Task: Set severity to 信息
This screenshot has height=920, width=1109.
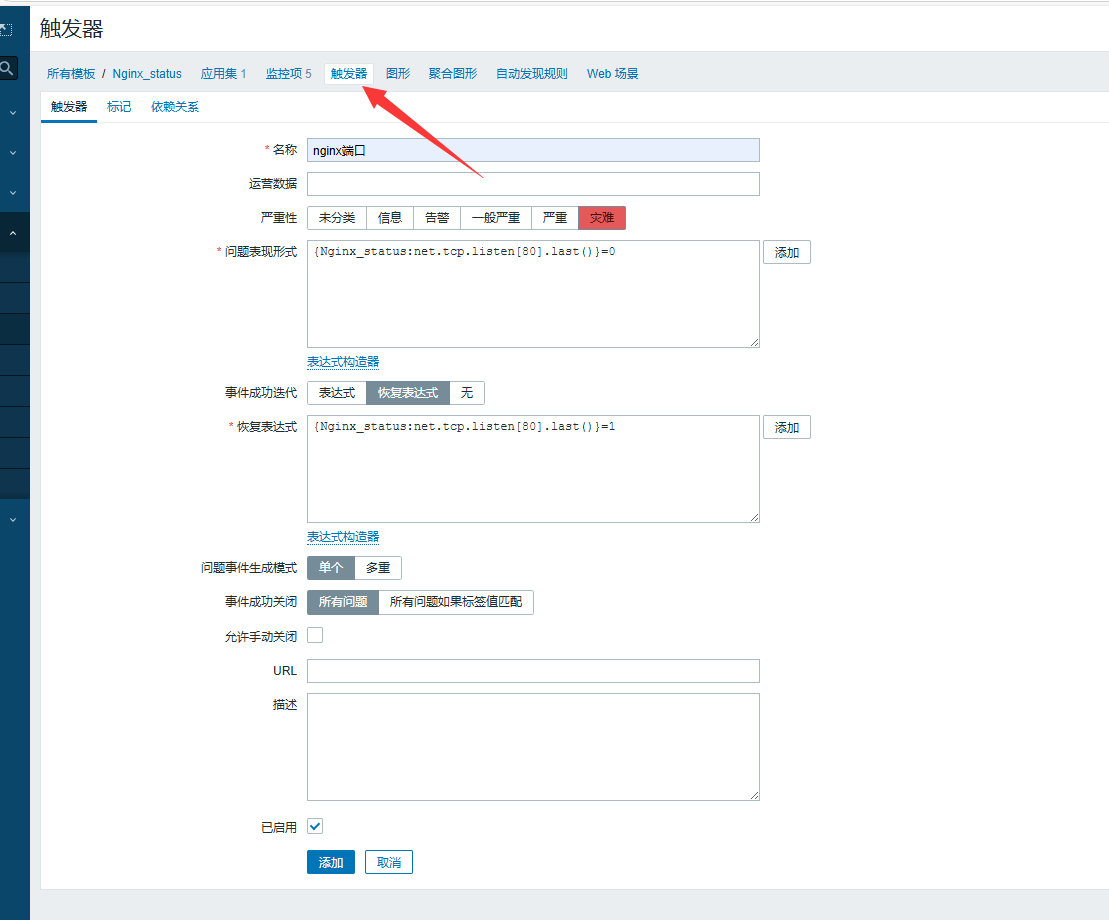Action: tap(390, 218)
